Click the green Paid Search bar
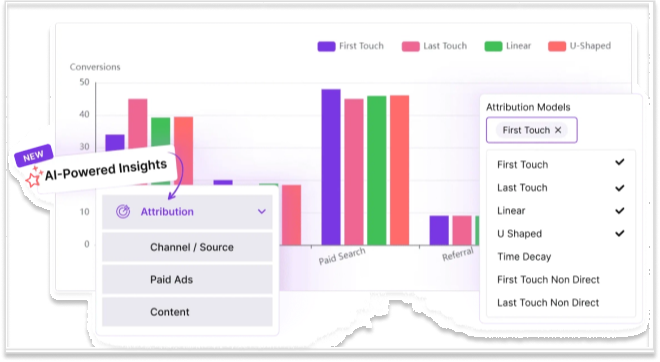660x362 pixels. click(376, 170)
